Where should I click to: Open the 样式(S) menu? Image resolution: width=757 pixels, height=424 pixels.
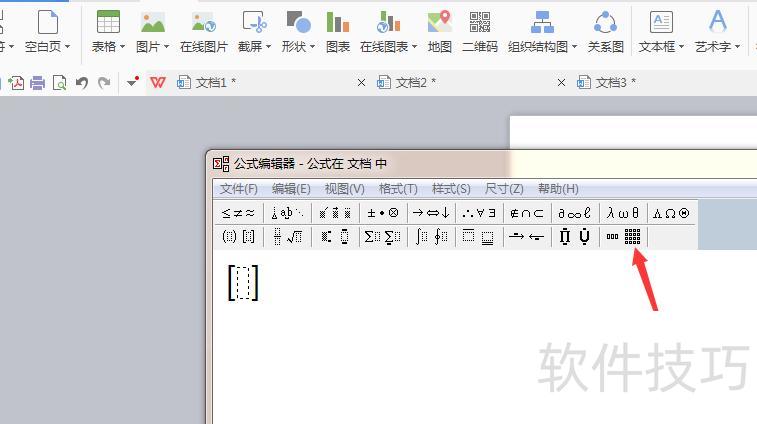coord(451,189)
